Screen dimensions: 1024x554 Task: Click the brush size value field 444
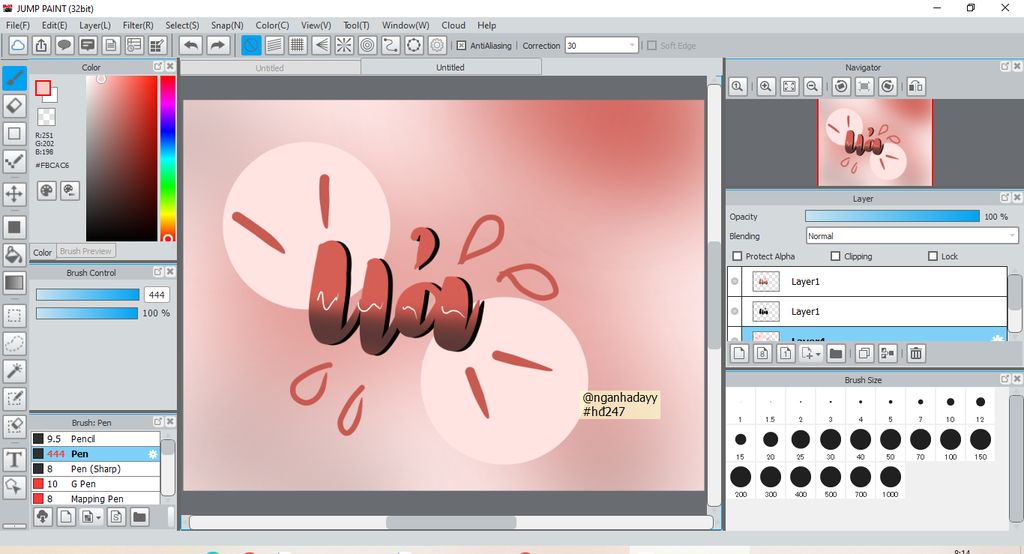[157, 295]
